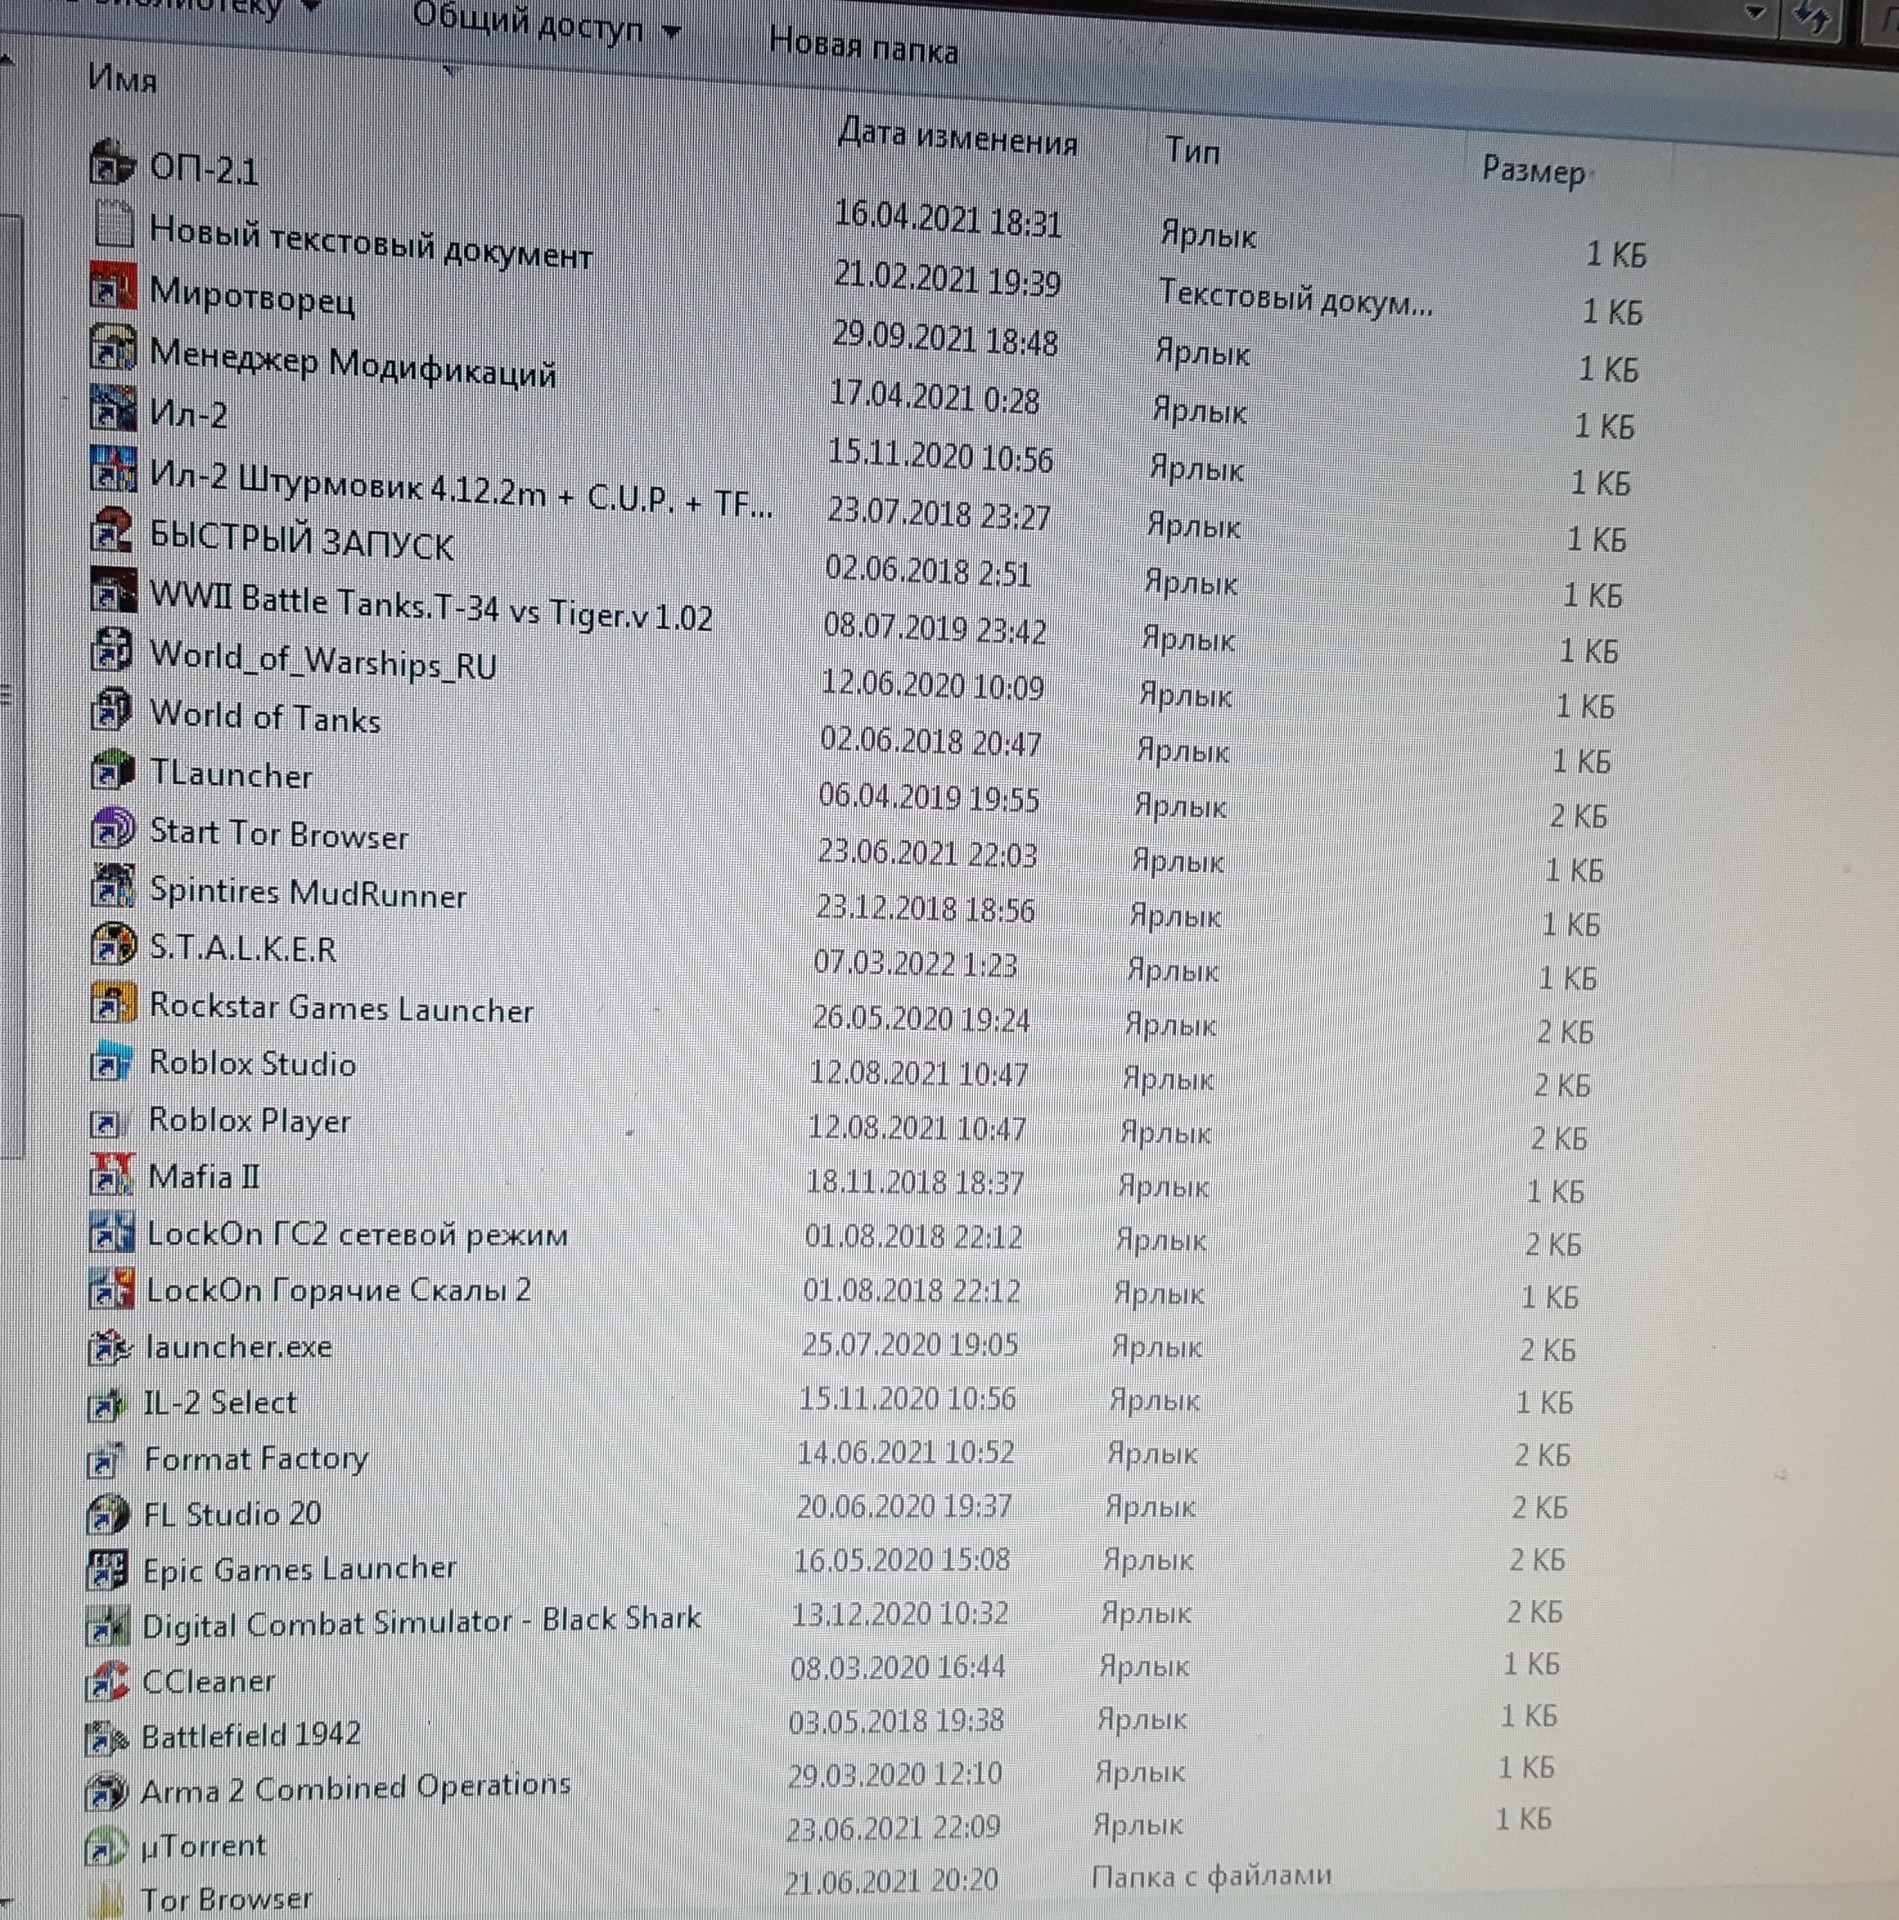Image resolution: width=1899 pixels, height=1920 pixels.
Task: Click the Format Factory icon
Action: (x=107, y=1460)
